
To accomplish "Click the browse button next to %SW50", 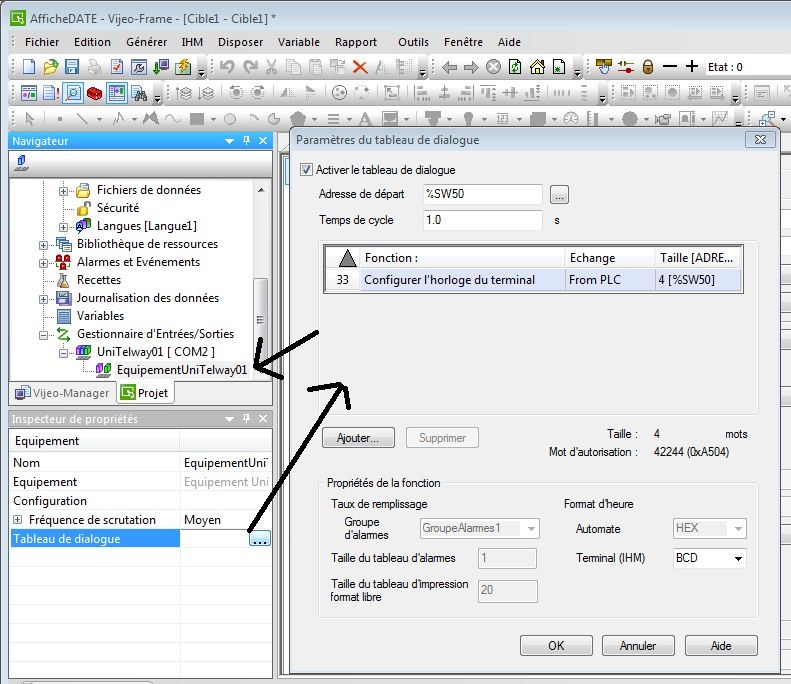I will (x=559, y=194).
